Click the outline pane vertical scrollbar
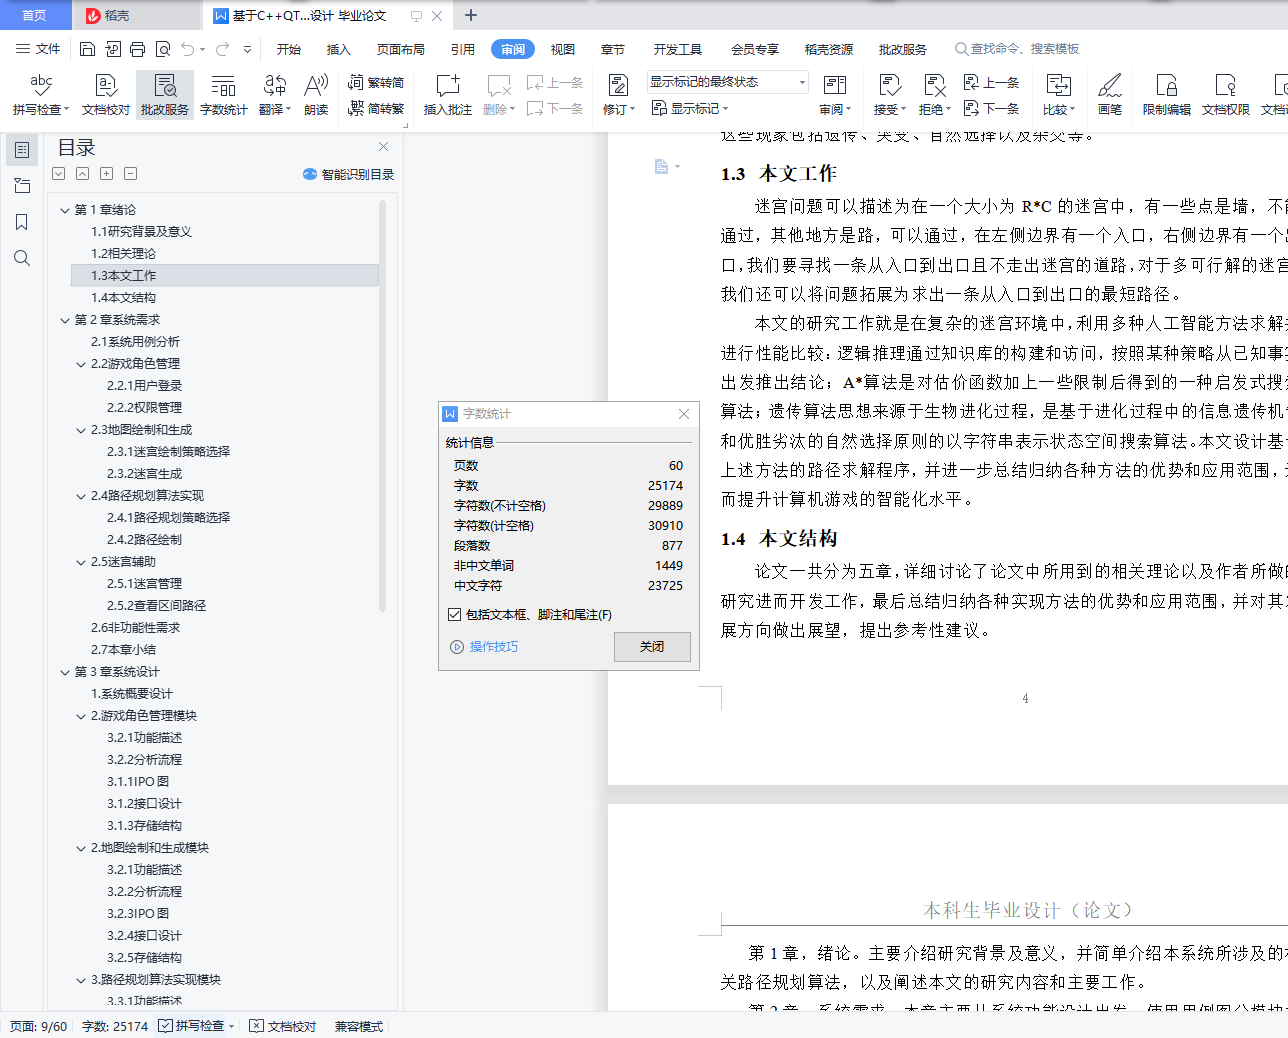The height and width of the screenshot is (1038, 1288). [x=382, y=405]
